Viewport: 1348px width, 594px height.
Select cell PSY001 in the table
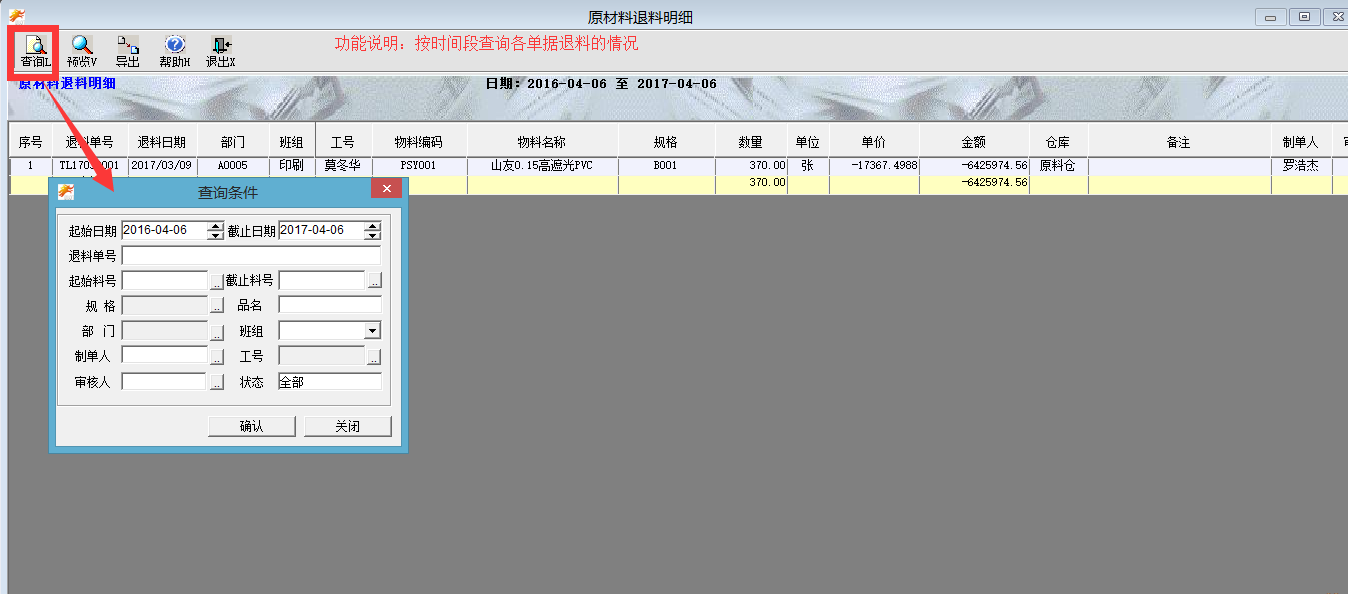pyautogui.click(x=418, y=166)
